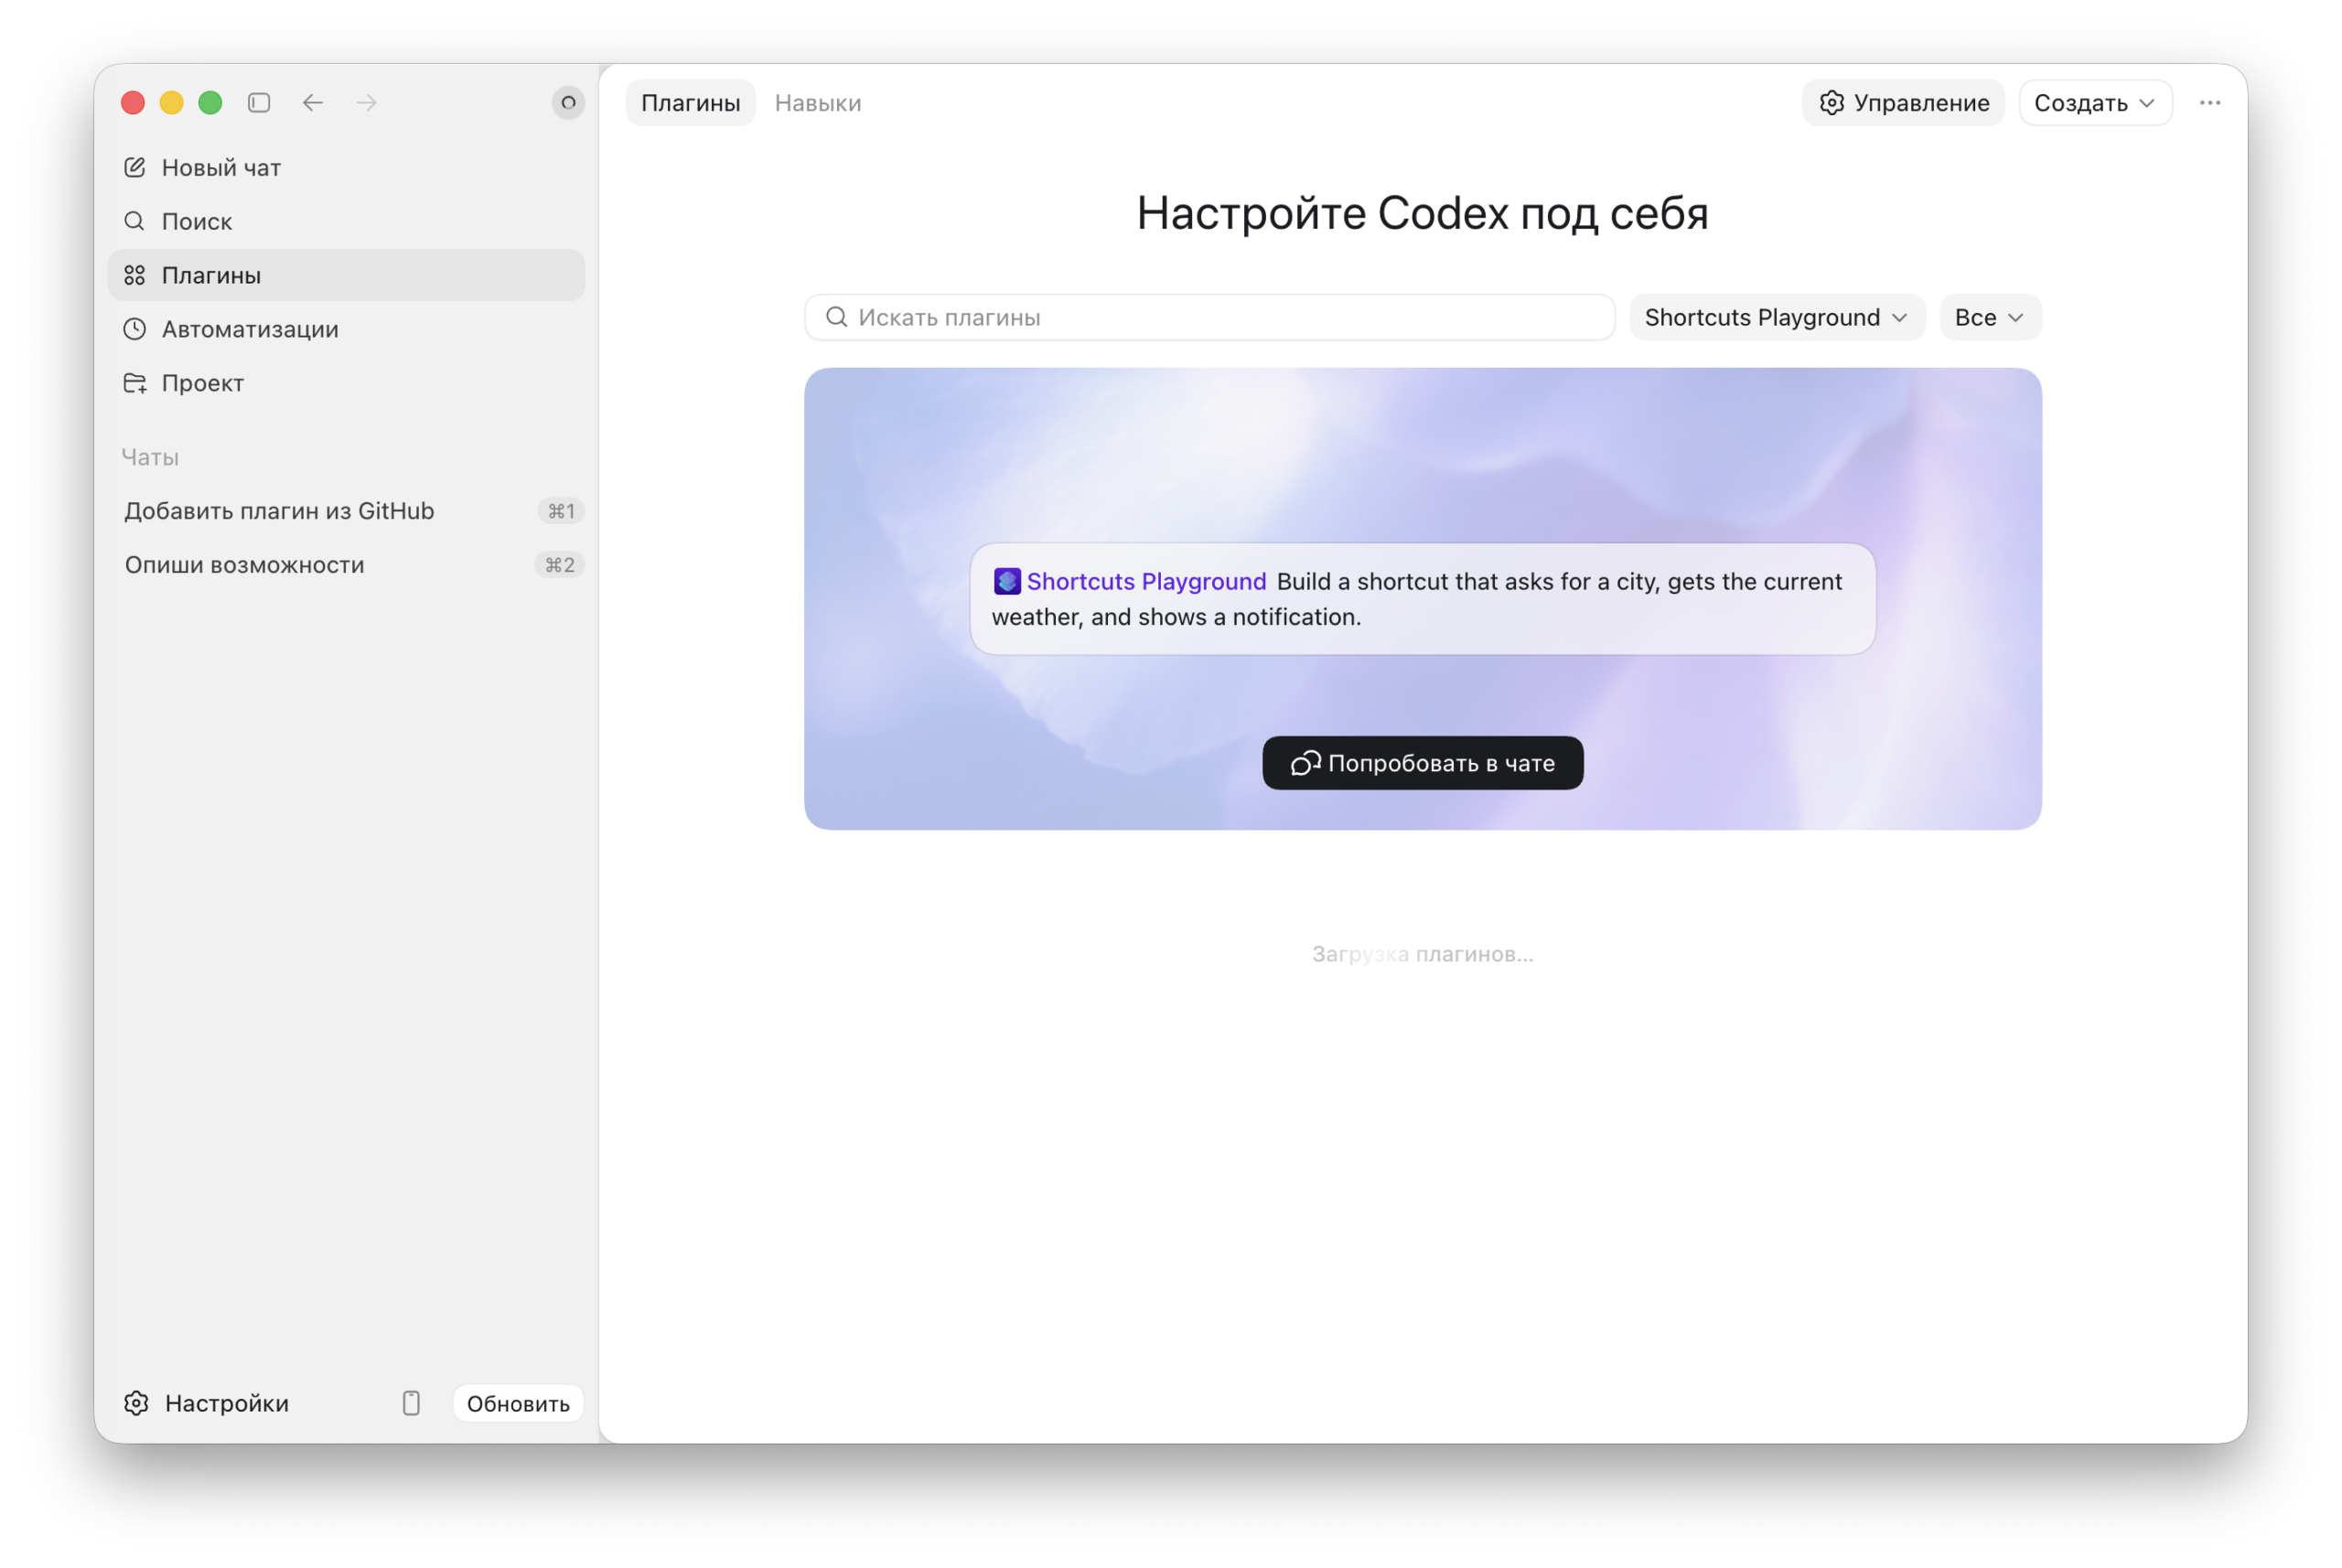Go forward with the right arrow
This screenshot has height=1568, width=2342.
[367, 103]
